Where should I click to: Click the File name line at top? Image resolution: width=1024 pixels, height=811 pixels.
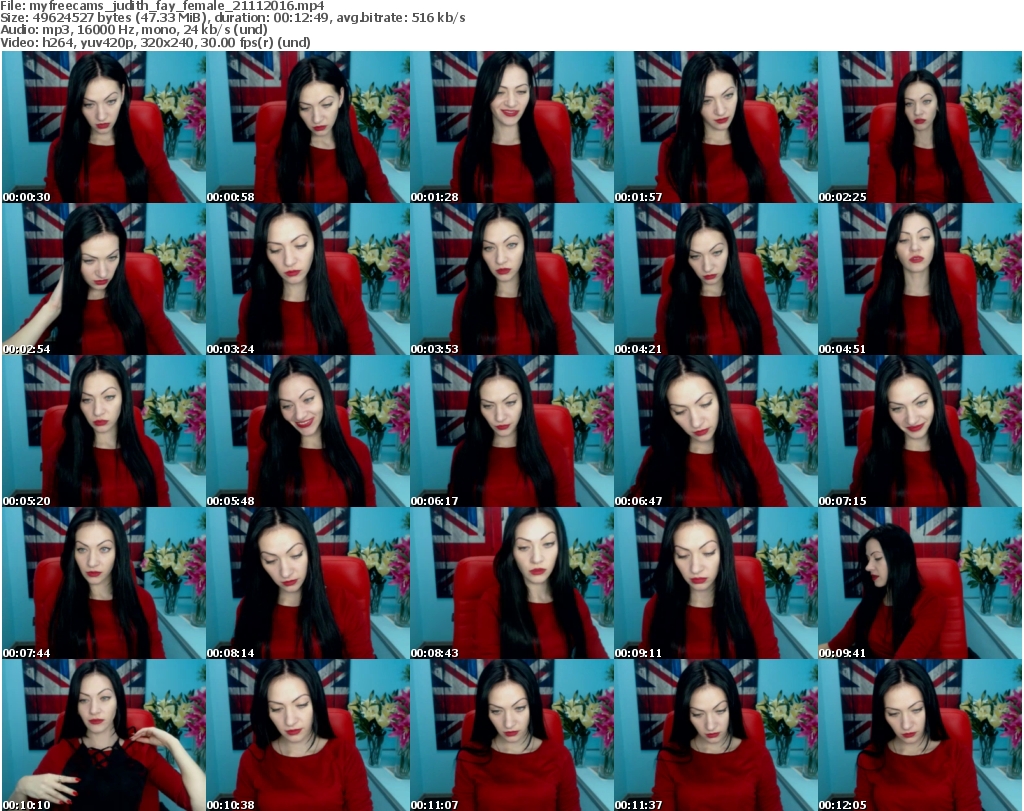point(162,6)
